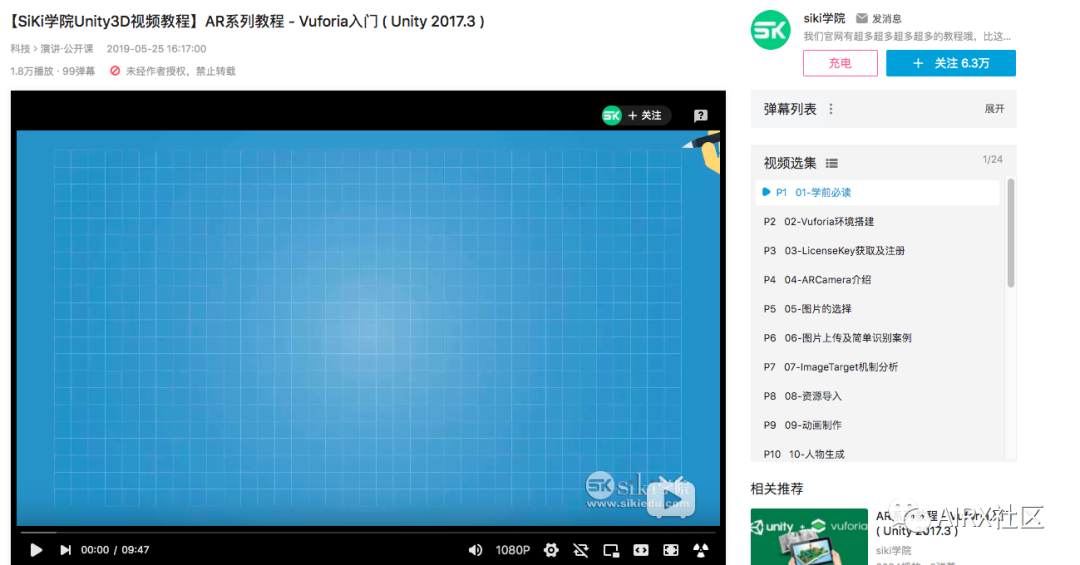Viewport: 1080px width, 565px height.
Task: Select P3 03-LicenseKey获取及注册
Action: pos(878,251)
